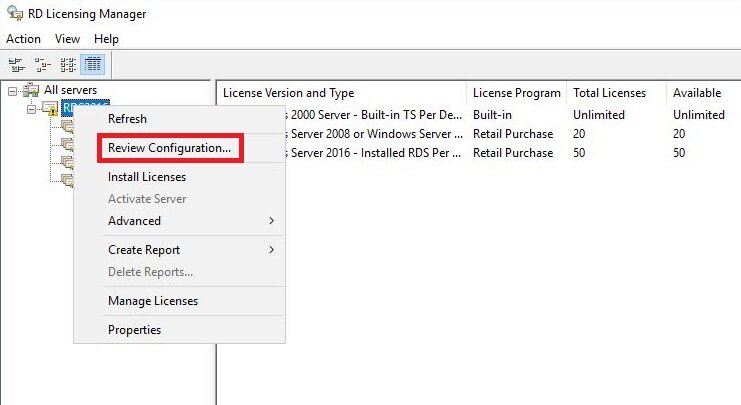Sort by License Program column header
Viewport: 741px width, 405px height.
click(x=517, y=93)
